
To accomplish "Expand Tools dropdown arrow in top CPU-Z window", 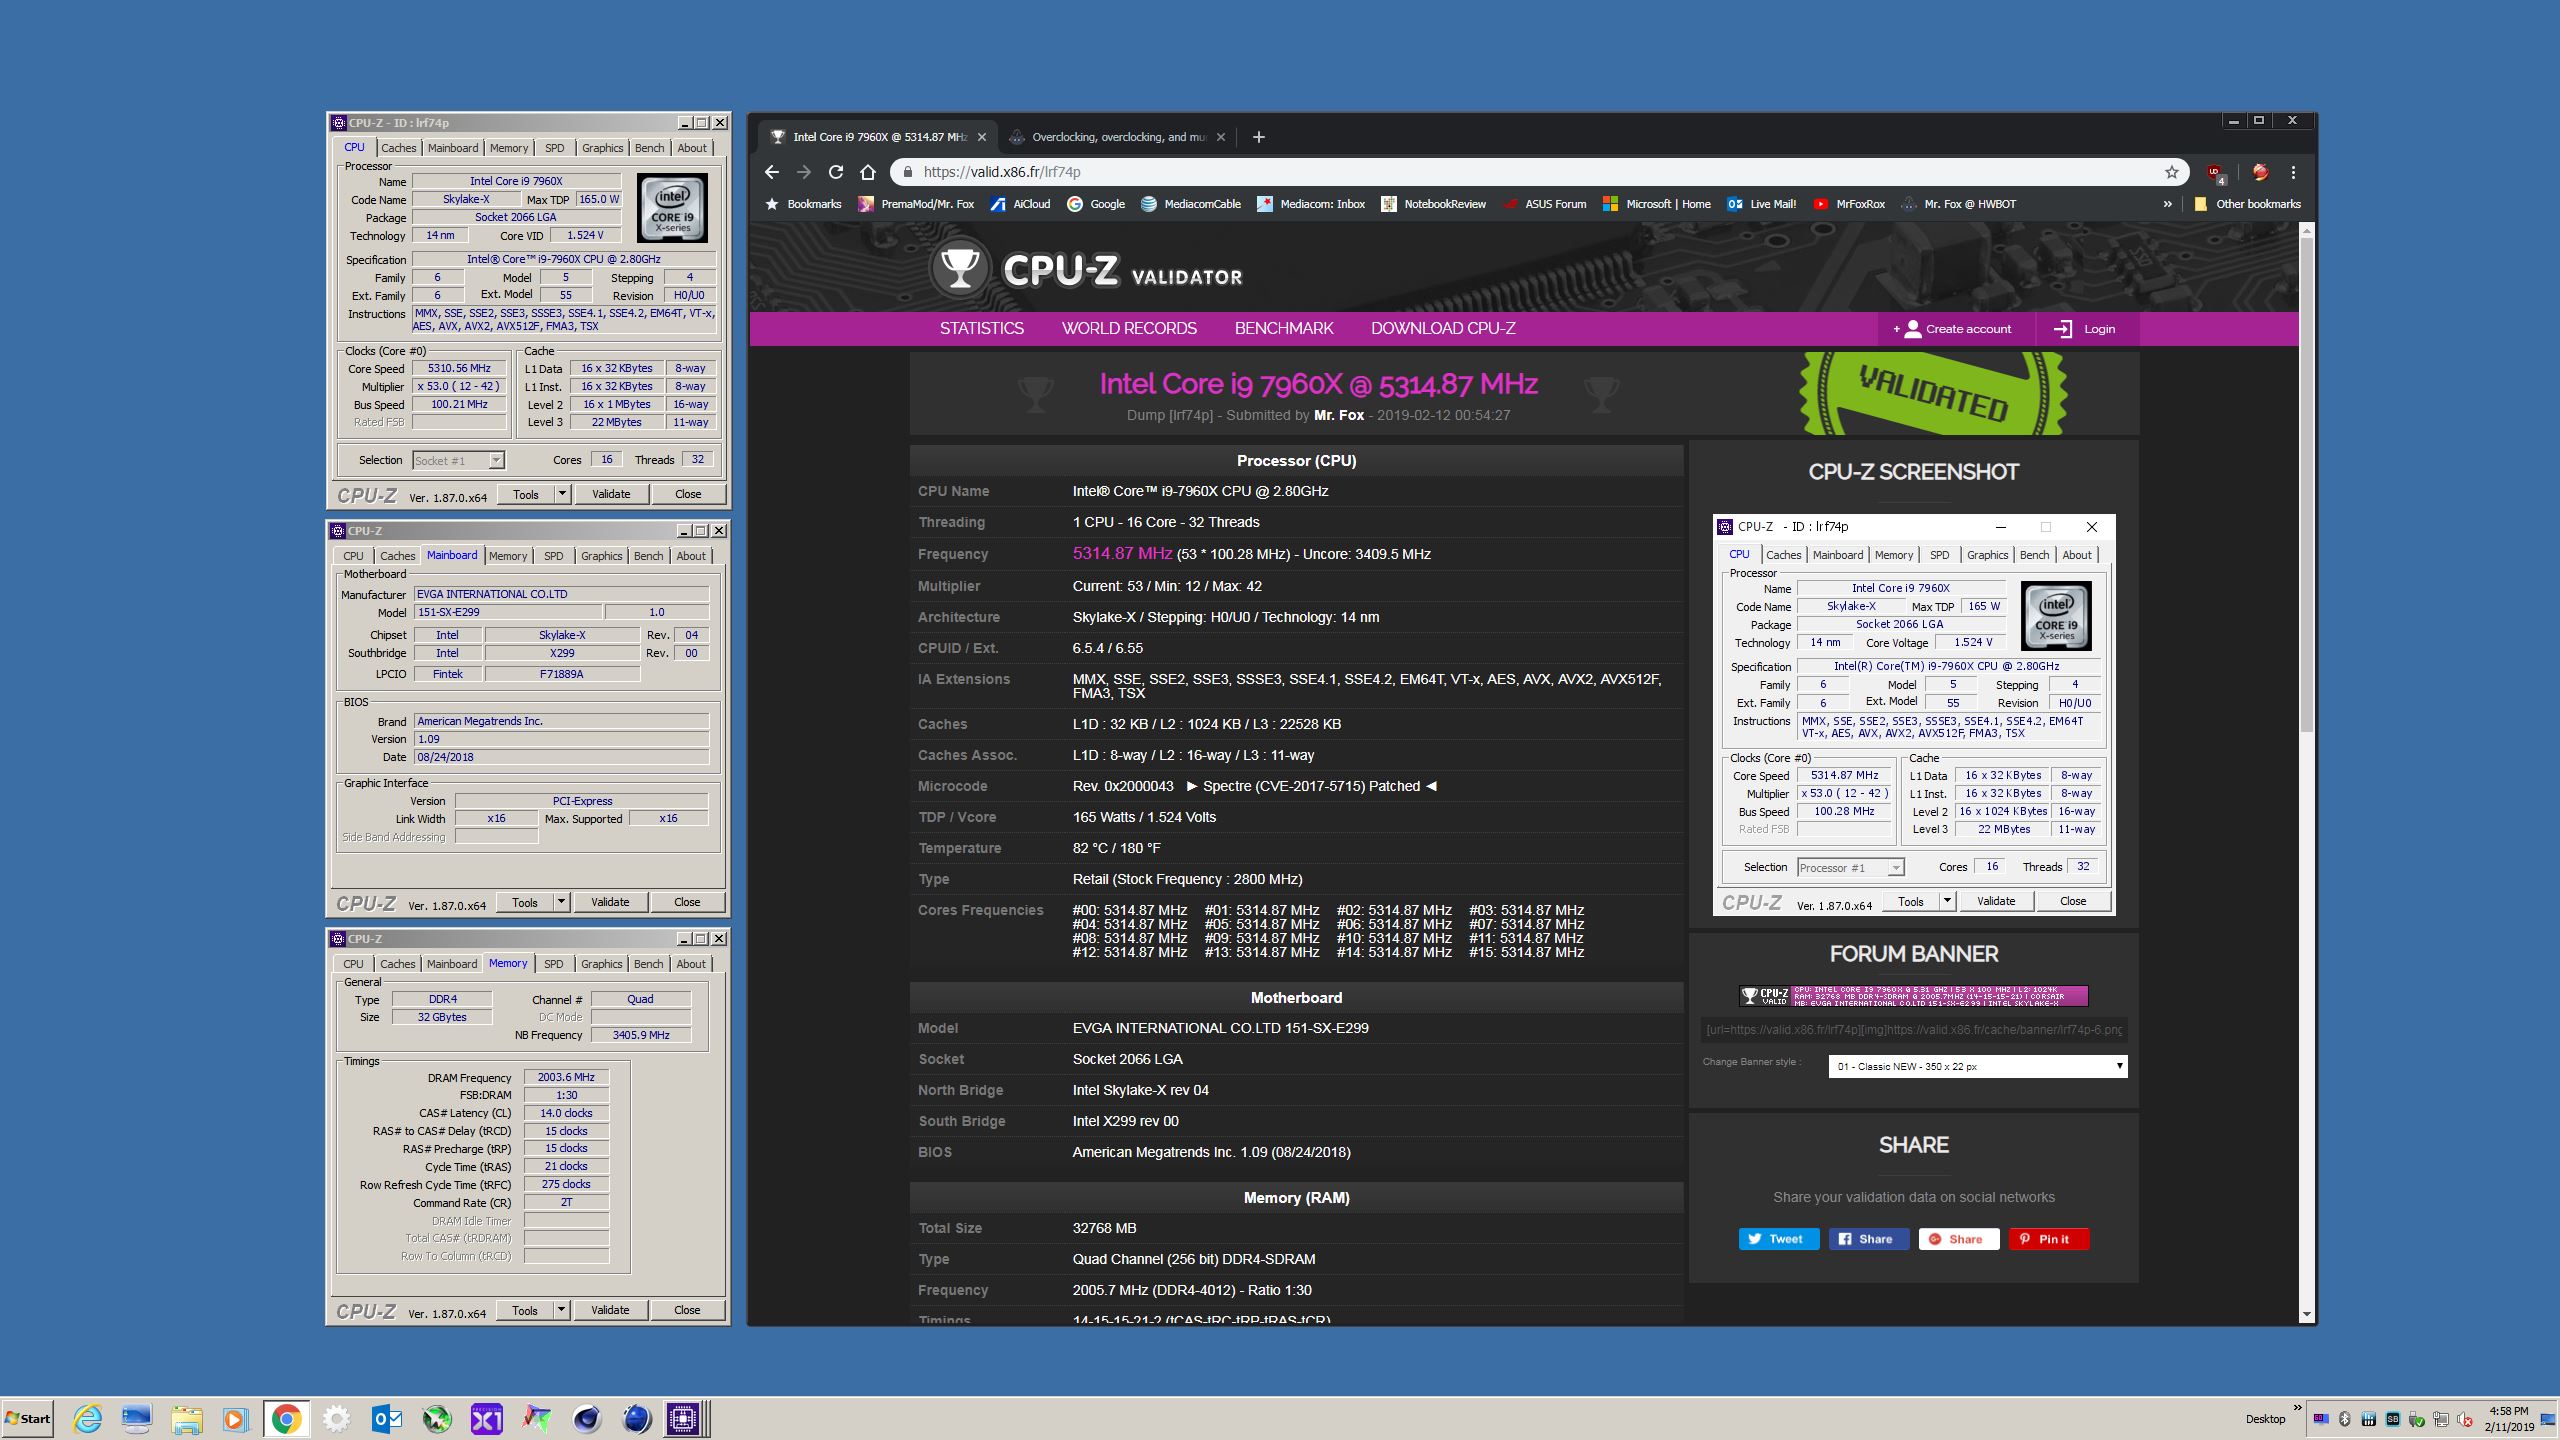I will pyautogui.click(x=562, y=494).
